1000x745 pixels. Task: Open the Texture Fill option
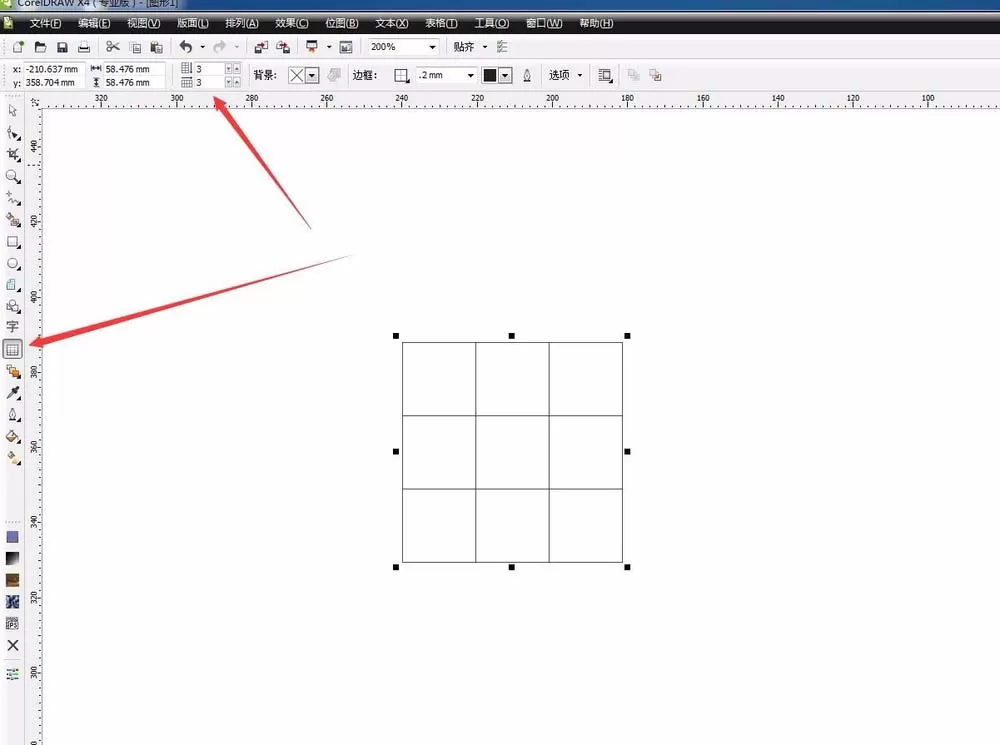12,601
